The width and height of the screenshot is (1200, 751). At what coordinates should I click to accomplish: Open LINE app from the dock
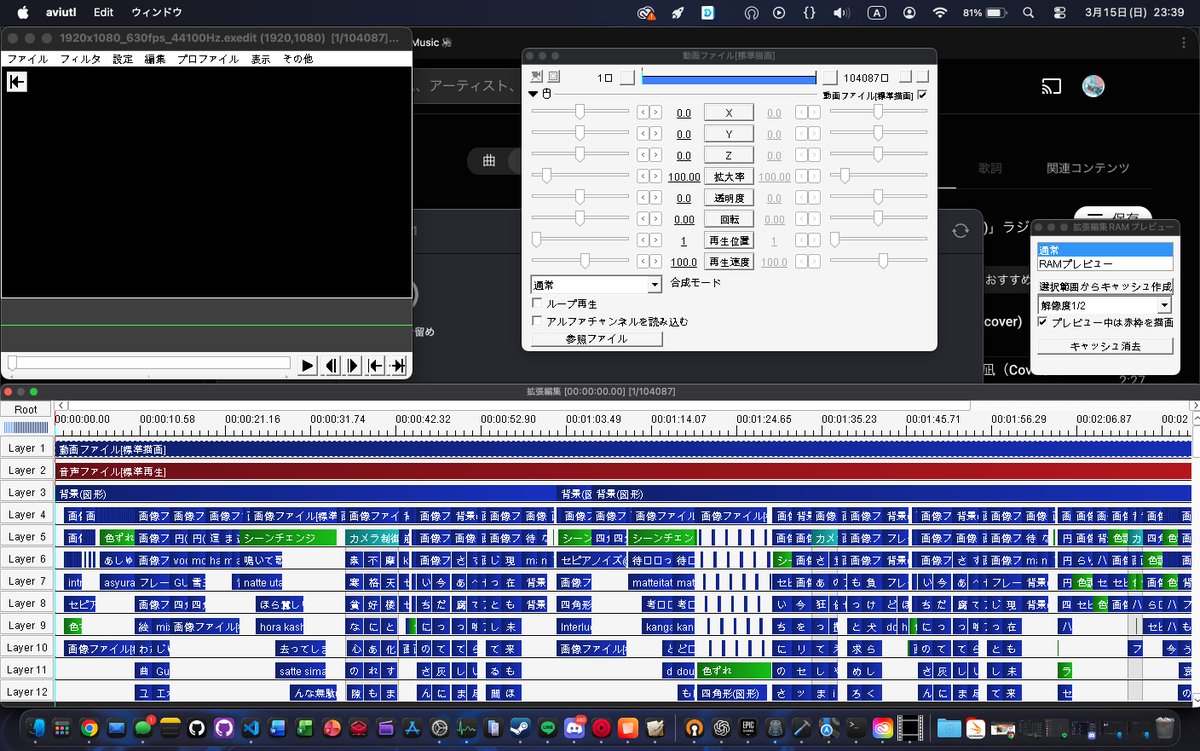tap(547, 728)
